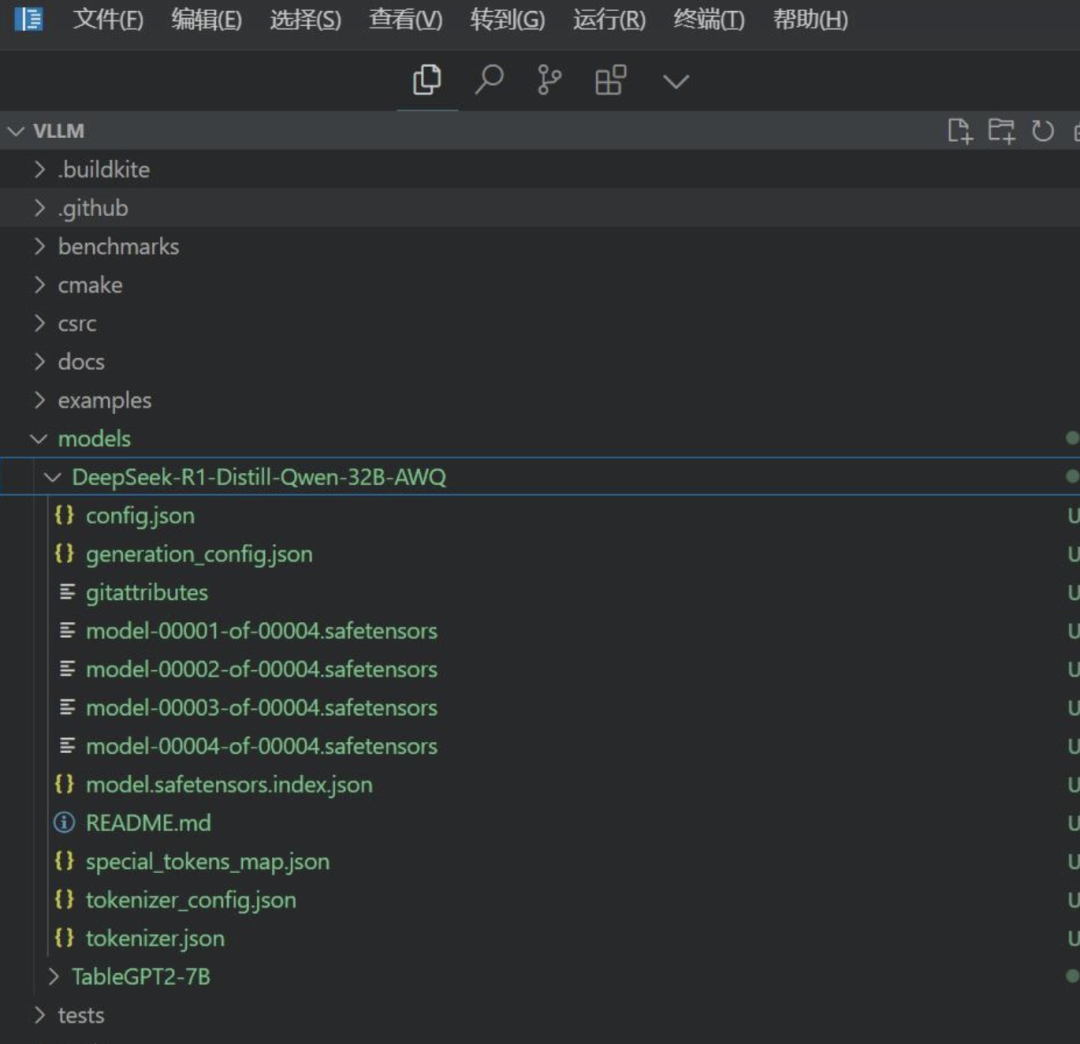Open the 终端(T) menu
1080x1044 pixels.
(709, 20)
